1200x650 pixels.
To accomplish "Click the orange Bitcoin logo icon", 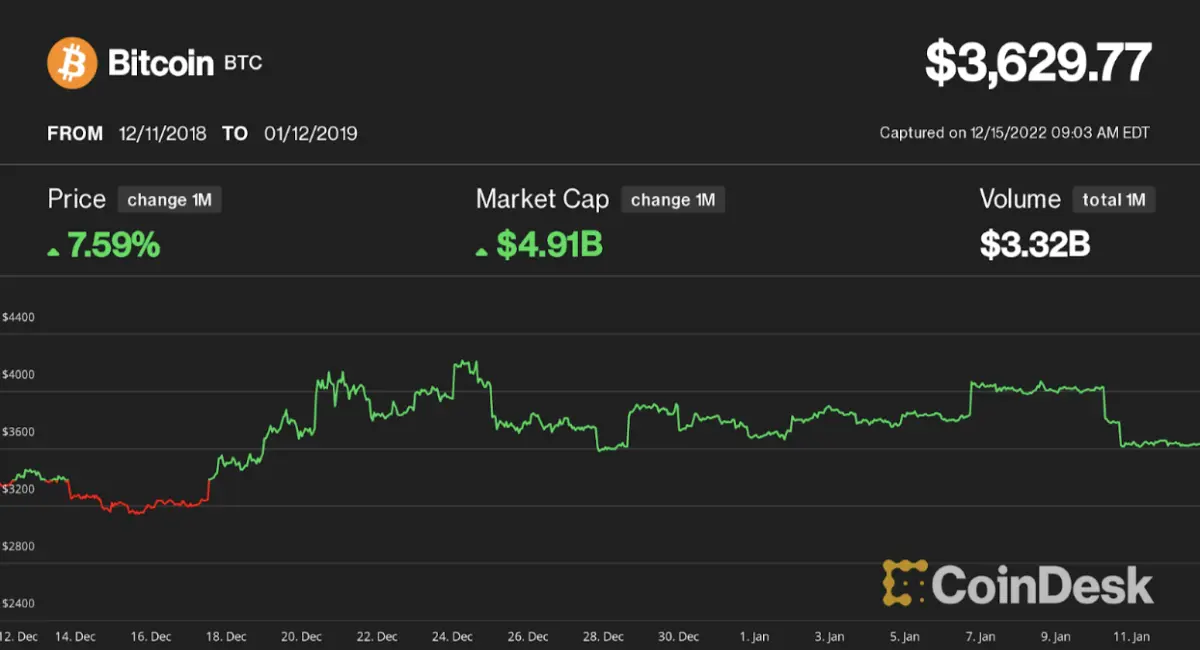I will point(72,63).
